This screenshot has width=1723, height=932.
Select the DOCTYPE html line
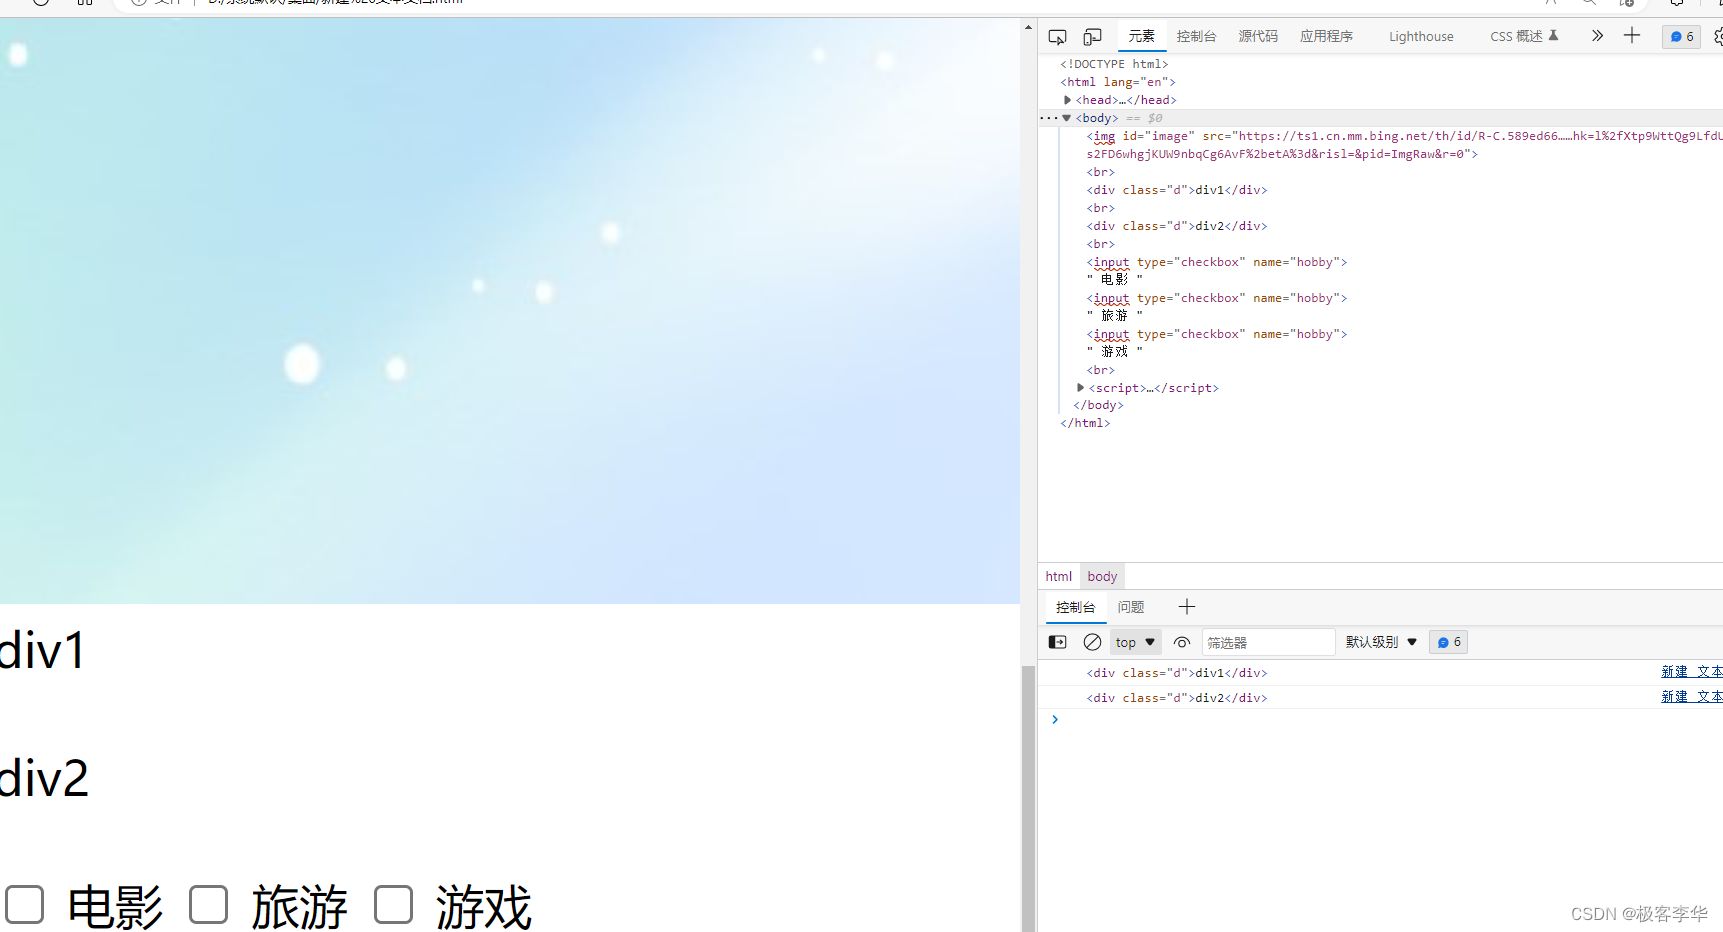(x=1114, y=64)
